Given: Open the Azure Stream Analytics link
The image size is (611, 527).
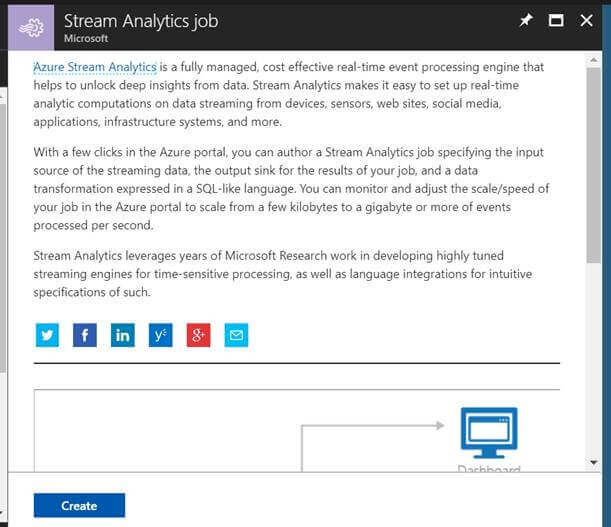Looking at the screenshot, I should pos(95,67).
